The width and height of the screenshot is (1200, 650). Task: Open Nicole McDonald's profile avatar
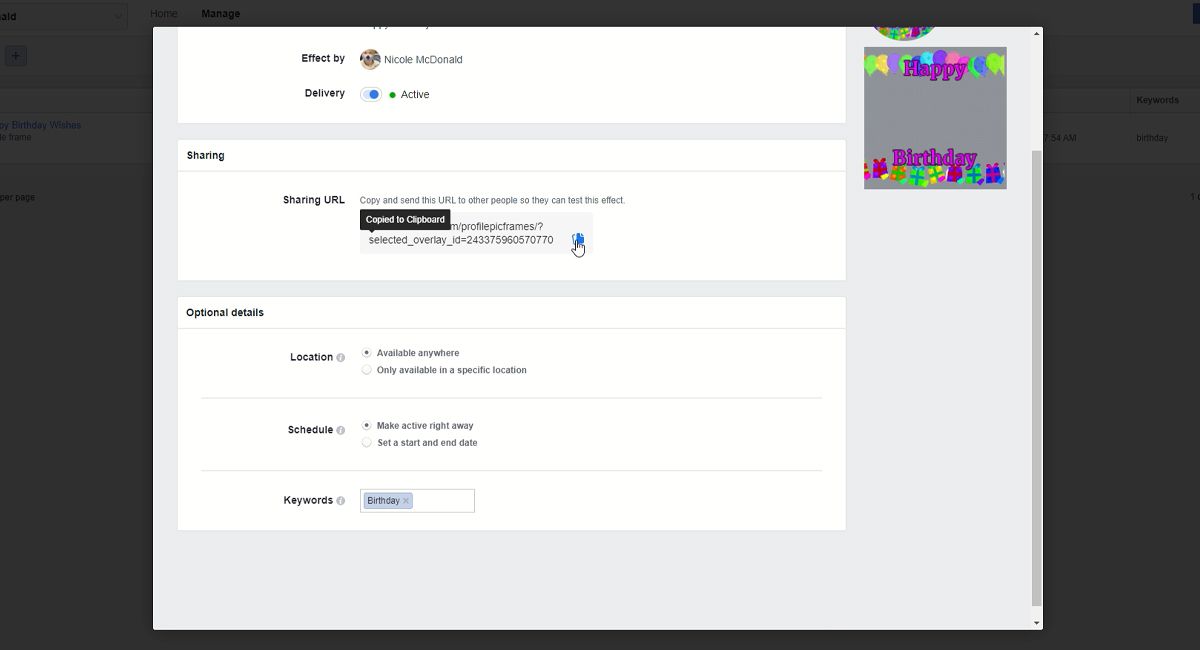(370, 59)
